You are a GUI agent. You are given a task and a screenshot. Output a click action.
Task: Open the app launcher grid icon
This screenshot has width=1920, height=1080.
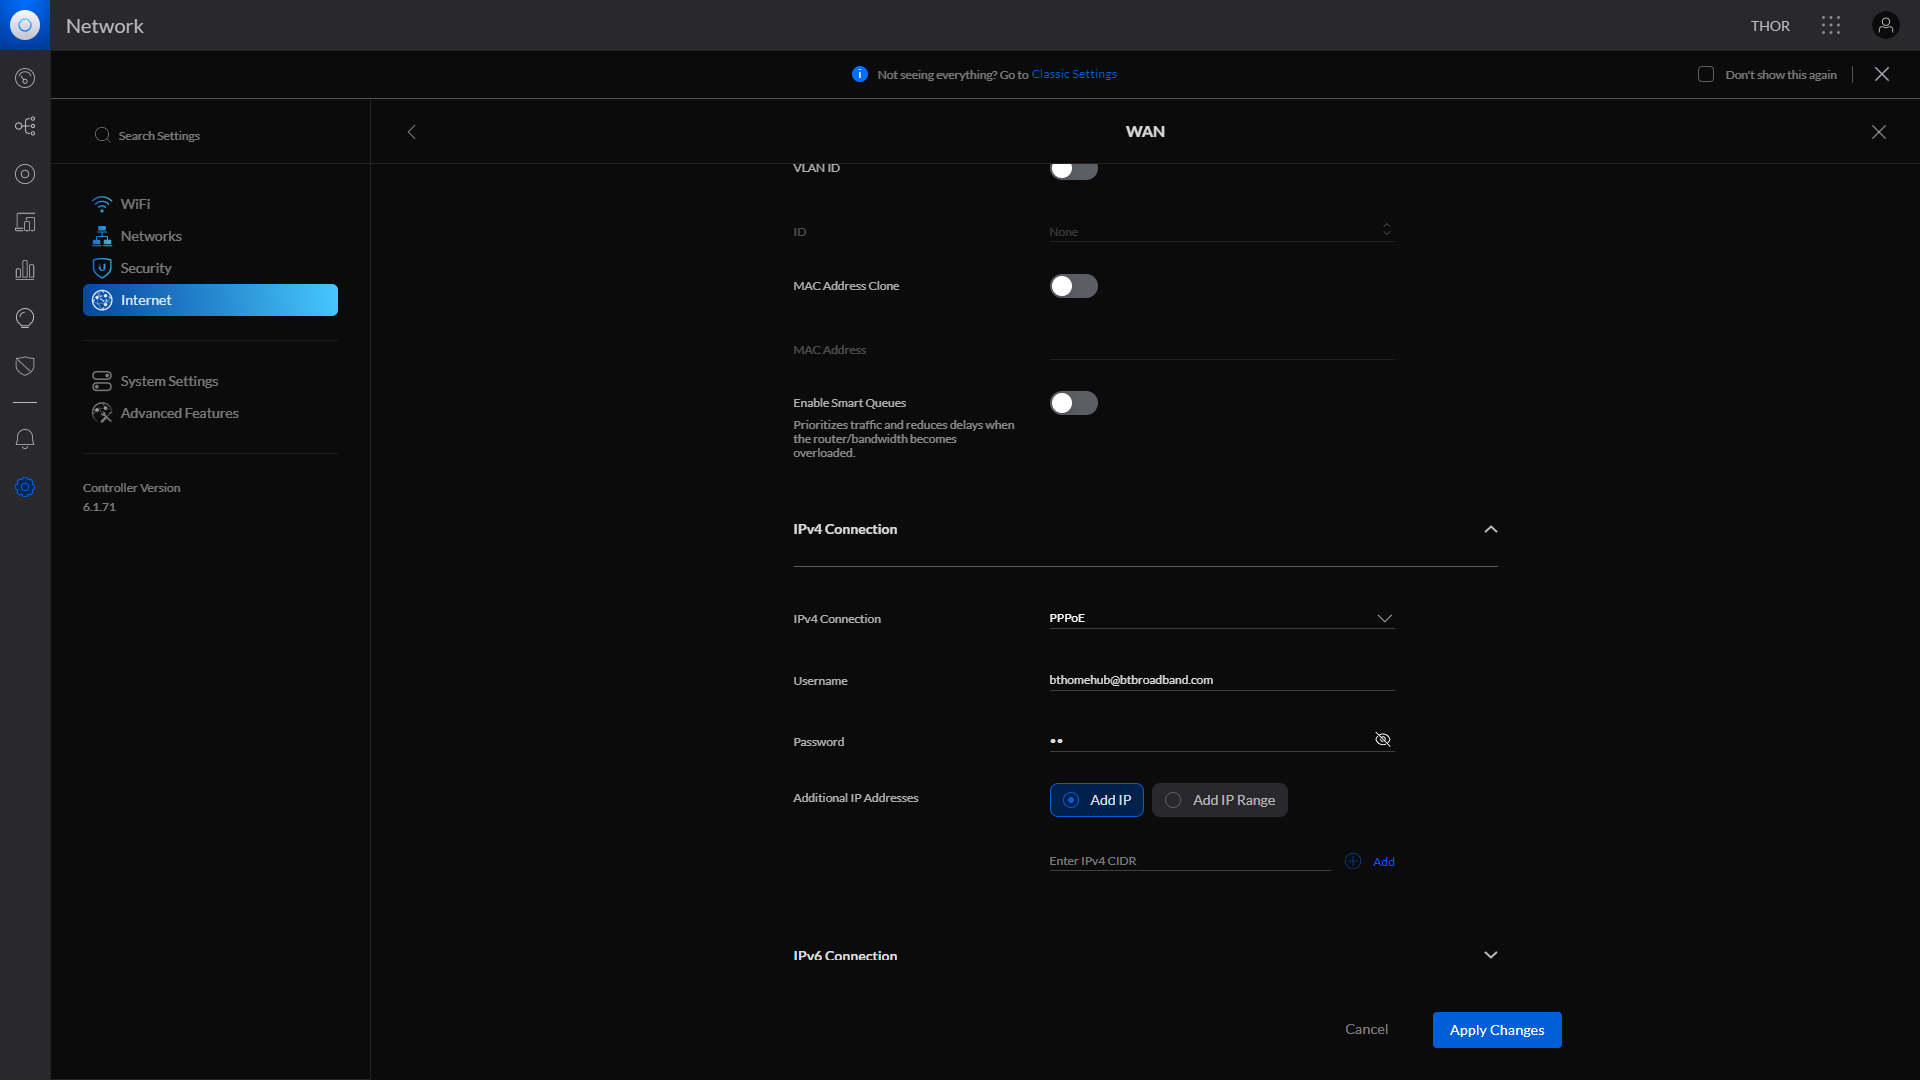tap(1829, 25)
